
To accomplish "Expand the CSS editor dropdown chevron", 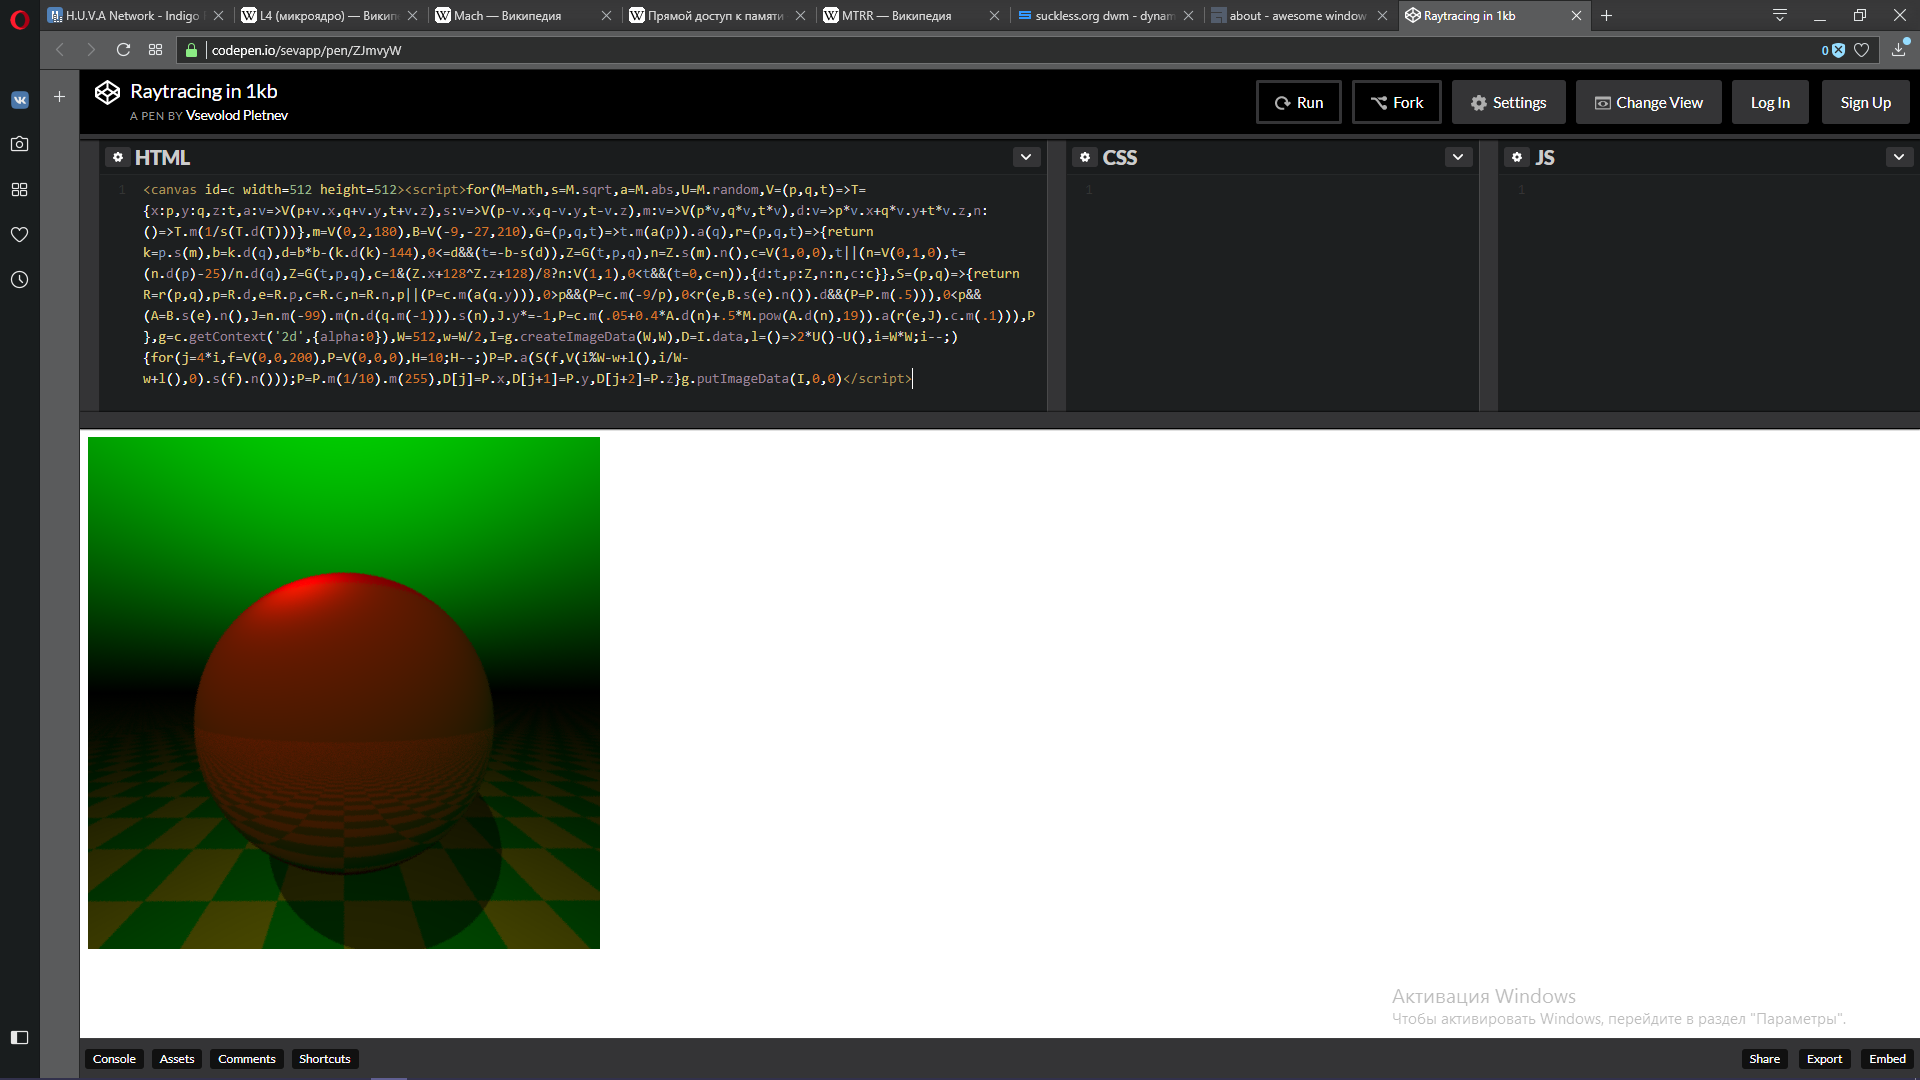I will pyautogui.click(x=1458, y=157).
